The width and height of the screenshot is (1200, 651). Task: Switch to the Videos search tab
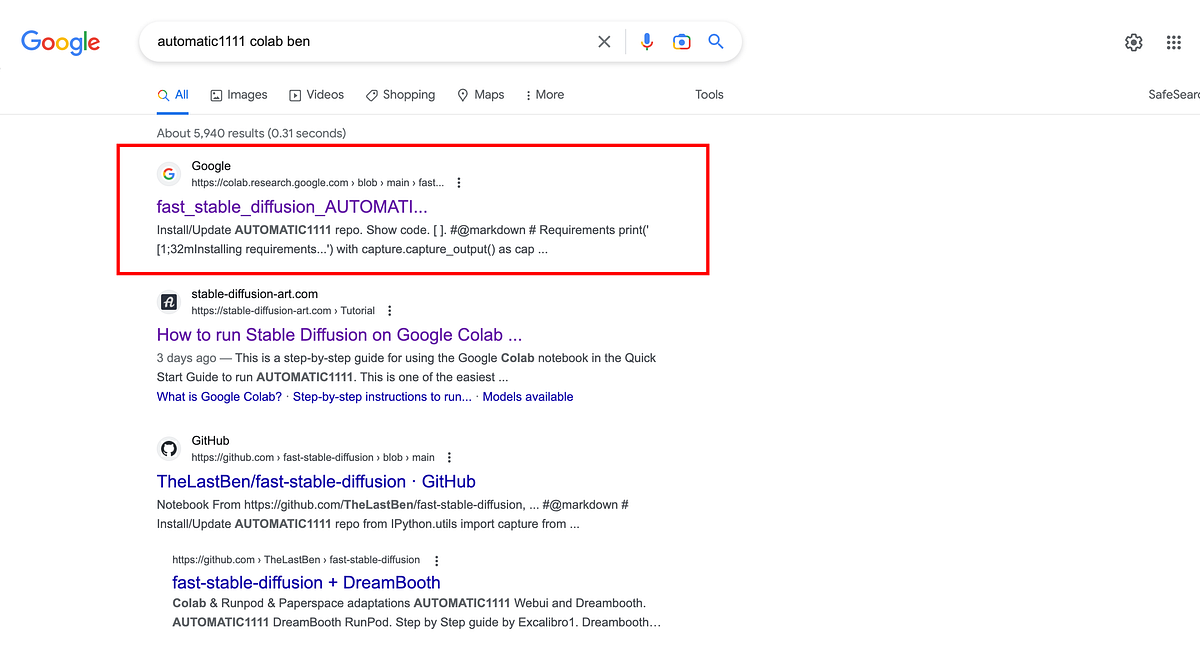pyautogui.click(x=316, y=94)
